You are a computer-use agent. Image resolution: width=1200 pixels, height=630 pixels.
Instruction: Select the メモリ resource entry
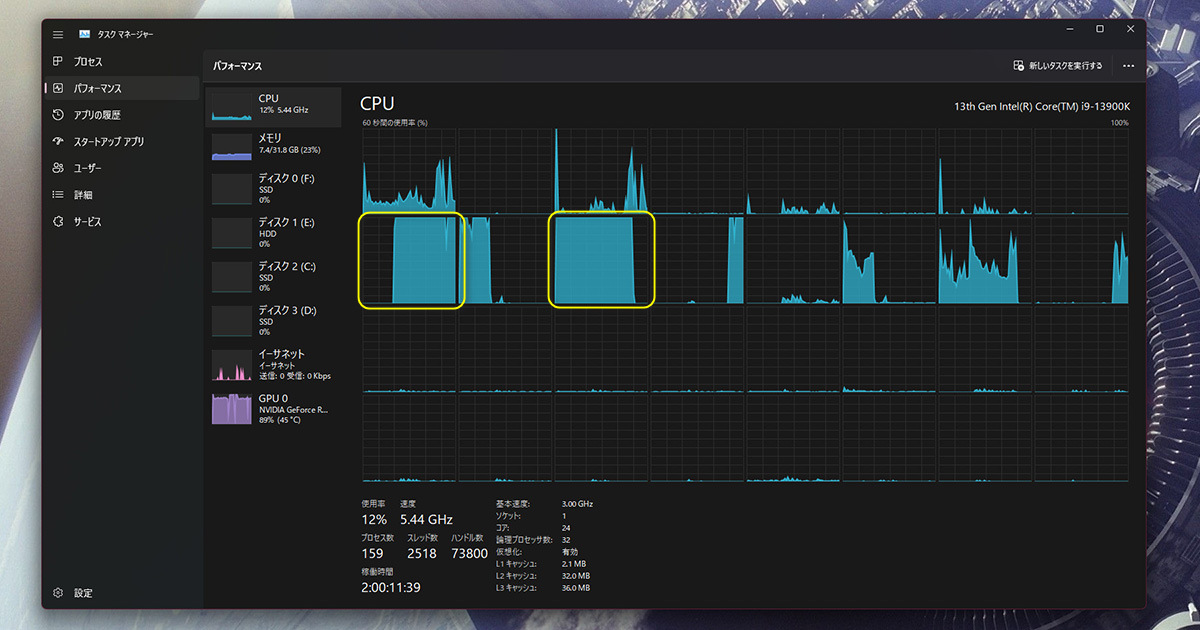273,145
